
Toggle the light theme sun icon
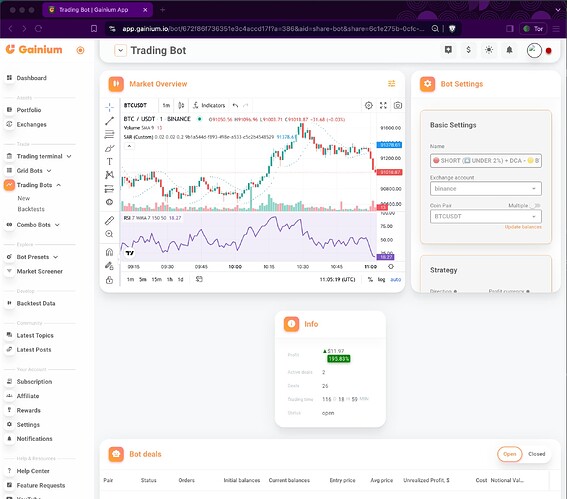click(489, 50)
